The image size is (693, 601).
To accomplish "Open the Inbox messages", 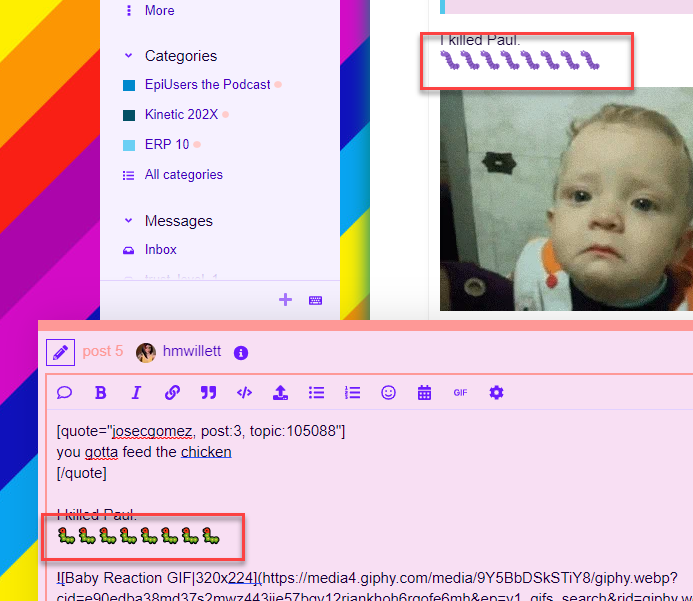I will [160, 250].
